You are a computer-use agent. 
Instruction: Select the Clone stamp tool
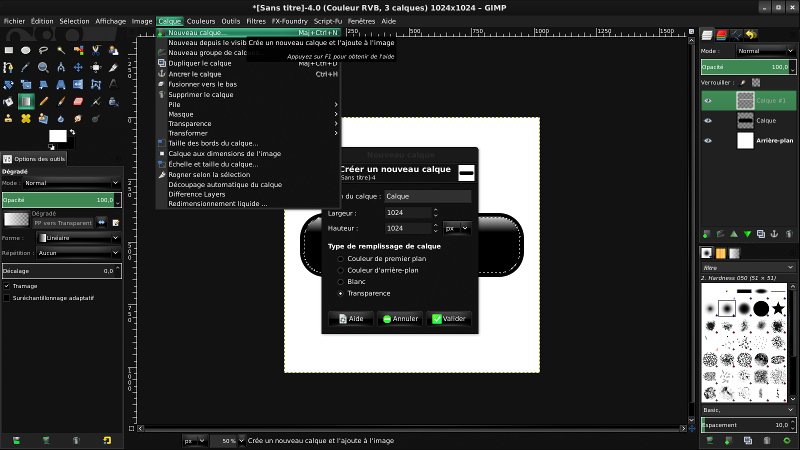point(9,118)
